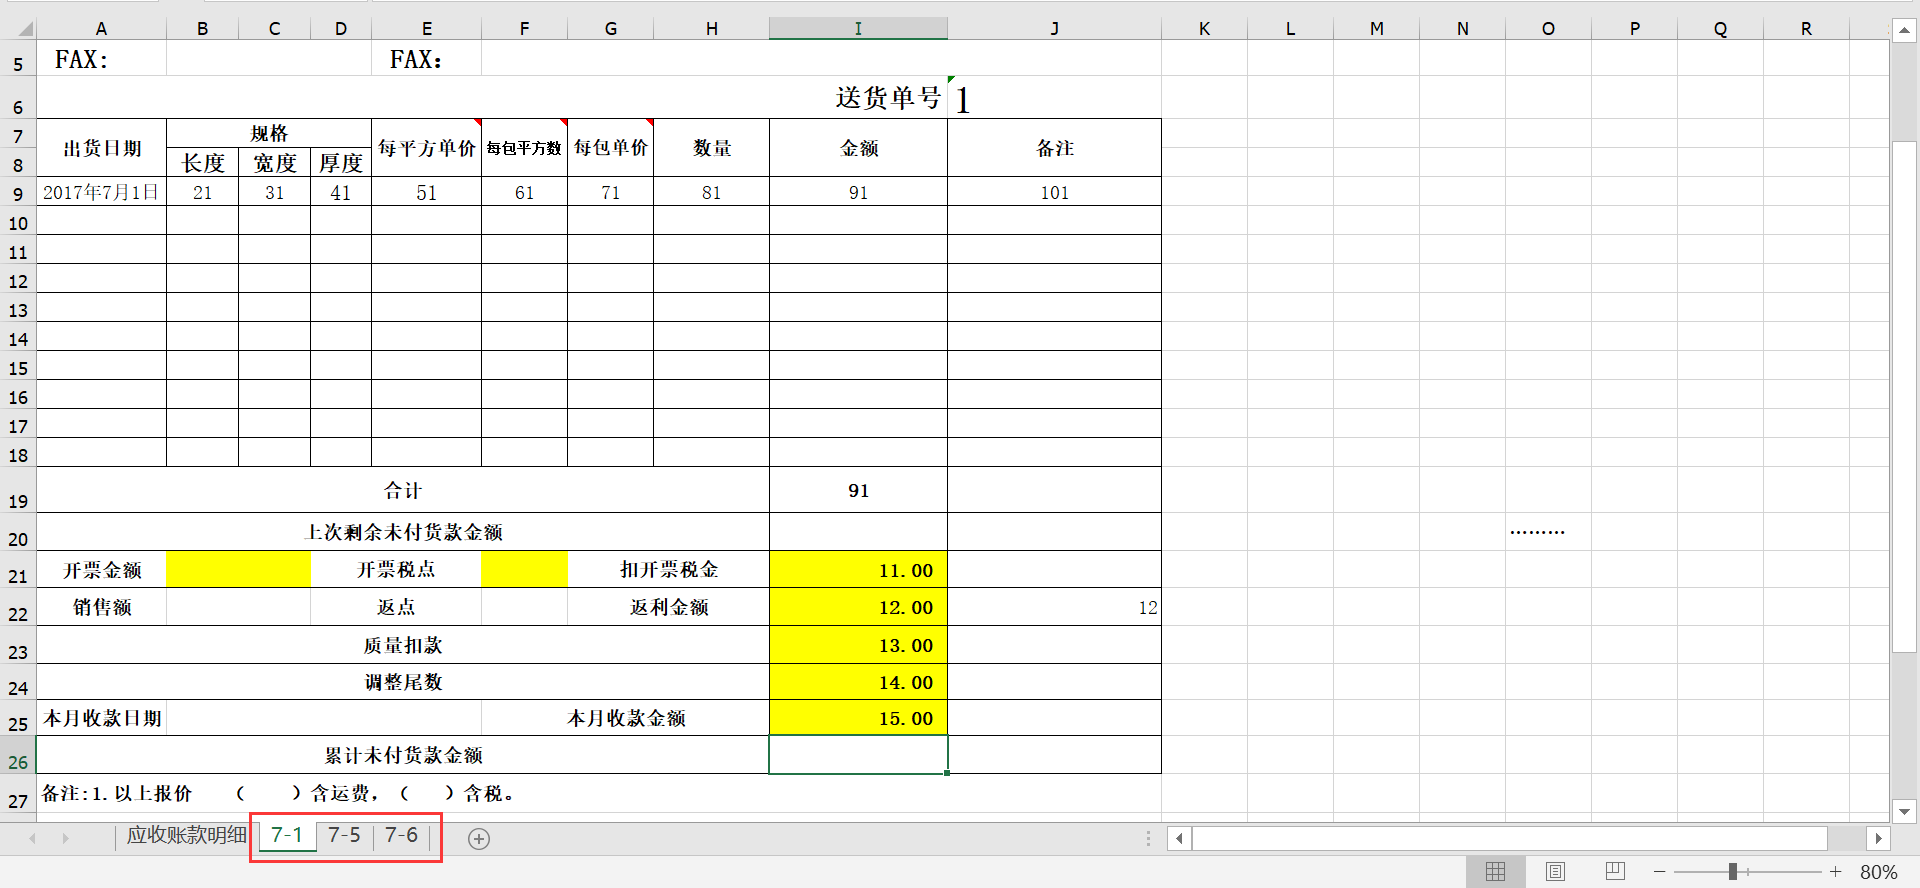
Task: Go to next sheet tab arrow
Action: click(x=66, y=838)
